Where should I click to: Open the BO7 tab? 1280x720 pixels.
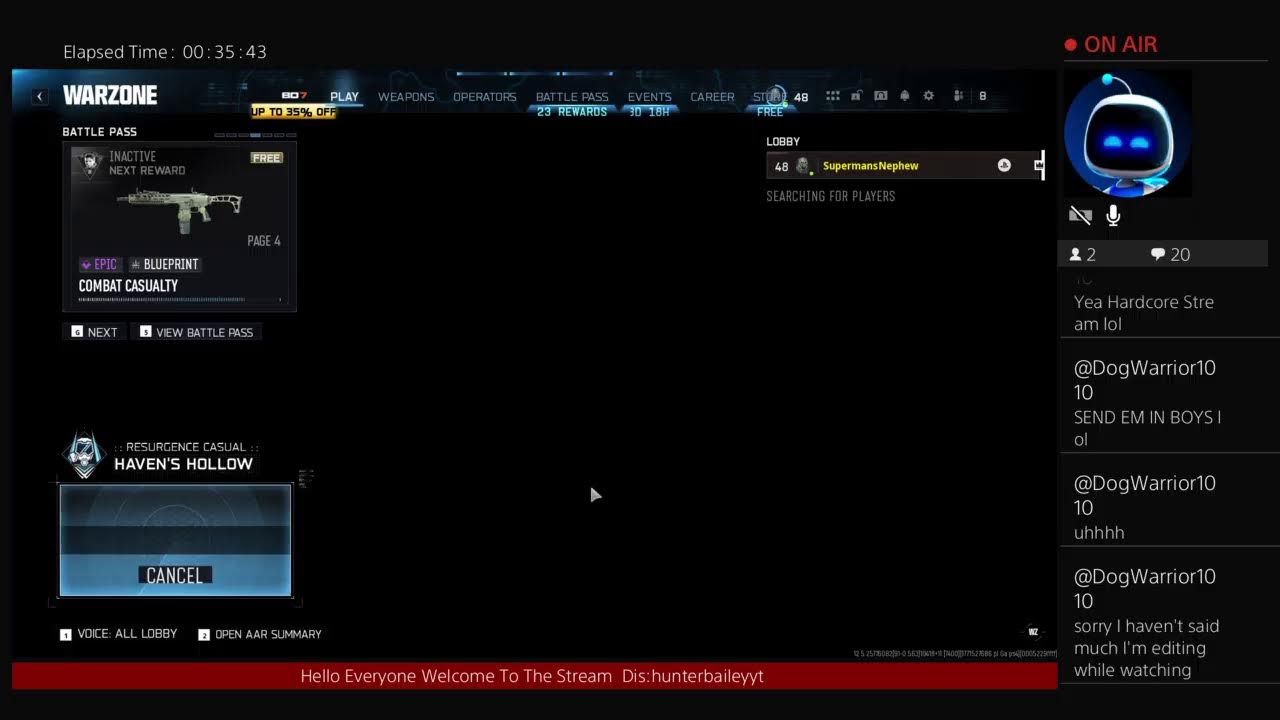click(294, 96)
